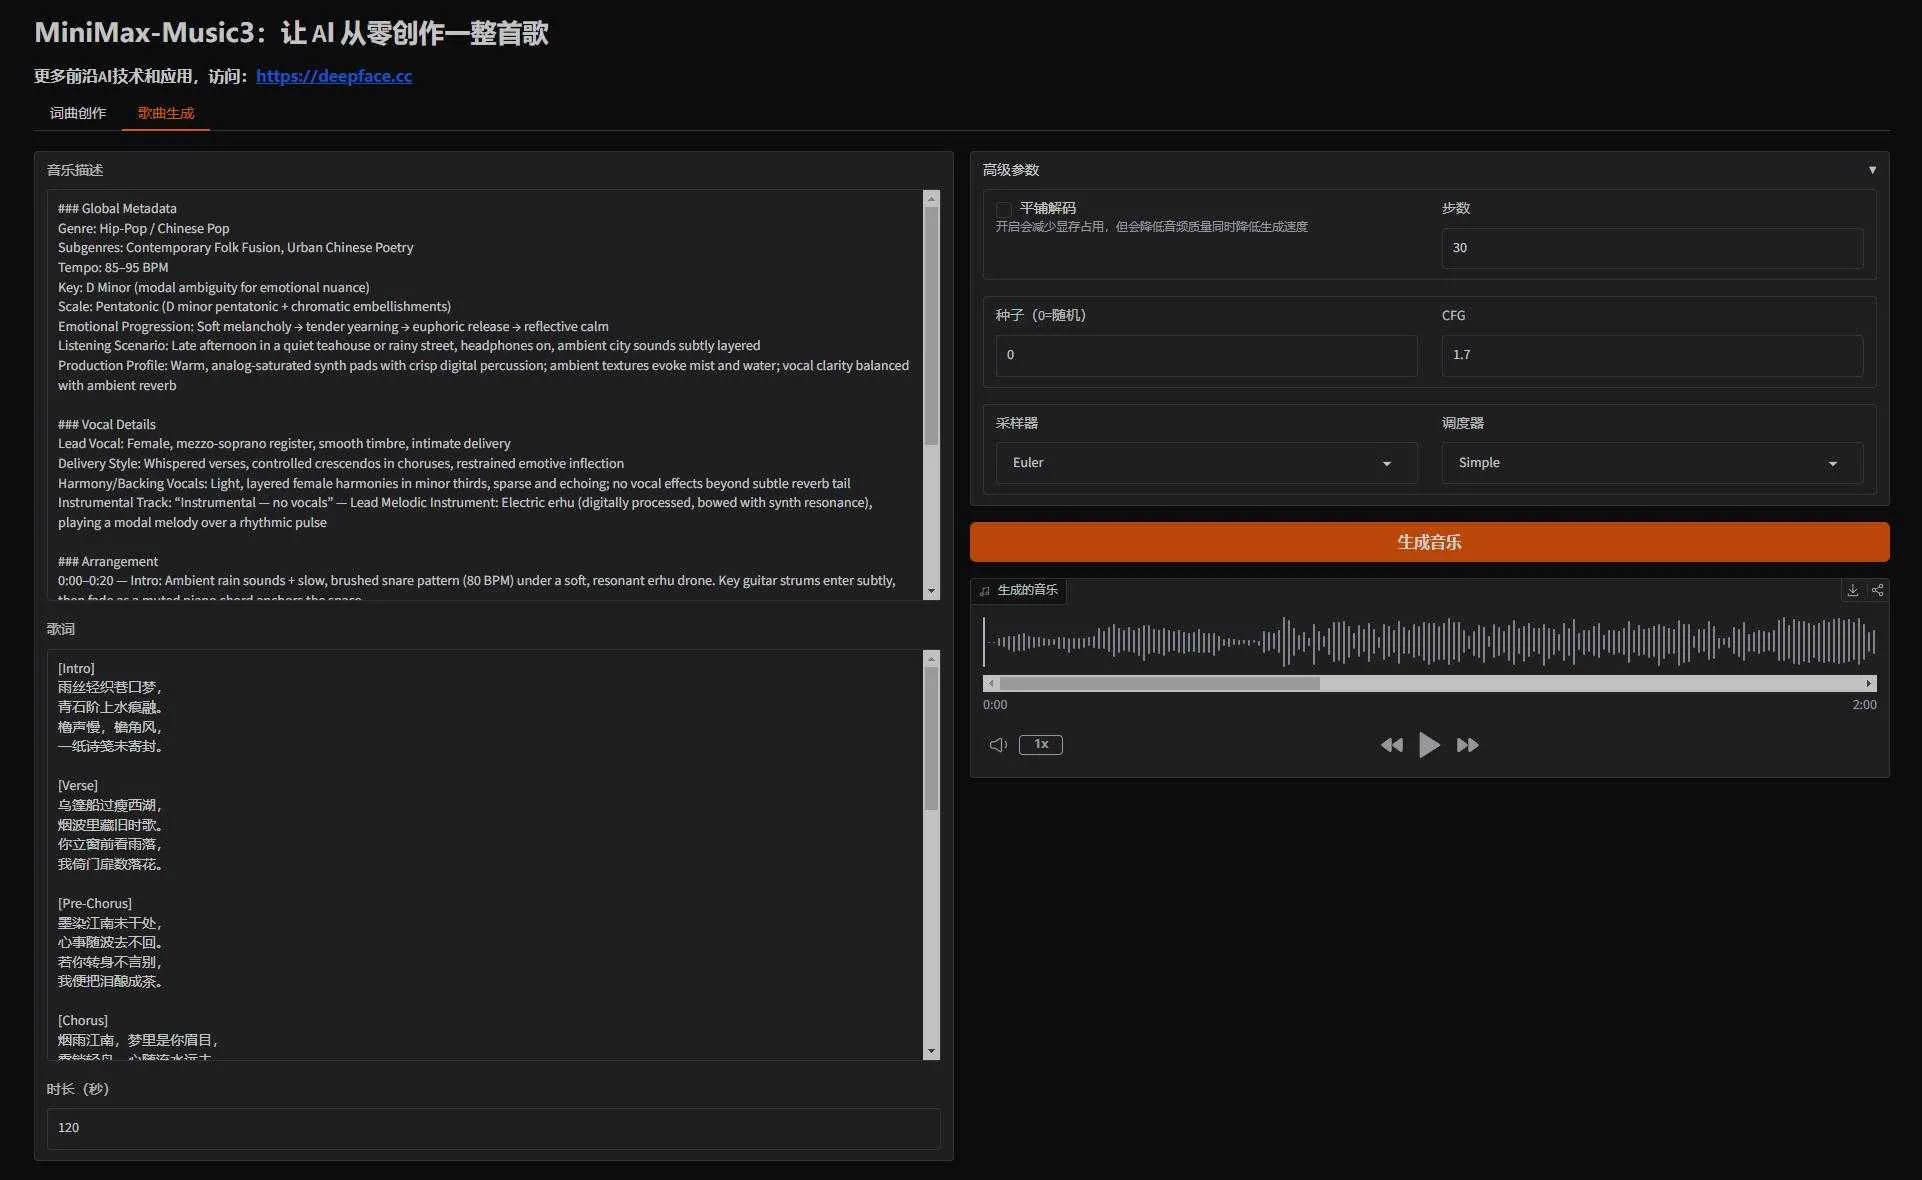The height and width of the screenshot is (1180, 1922).
Task: Click 歌词 scrollbar down arrow
Action: [932, 1052]
